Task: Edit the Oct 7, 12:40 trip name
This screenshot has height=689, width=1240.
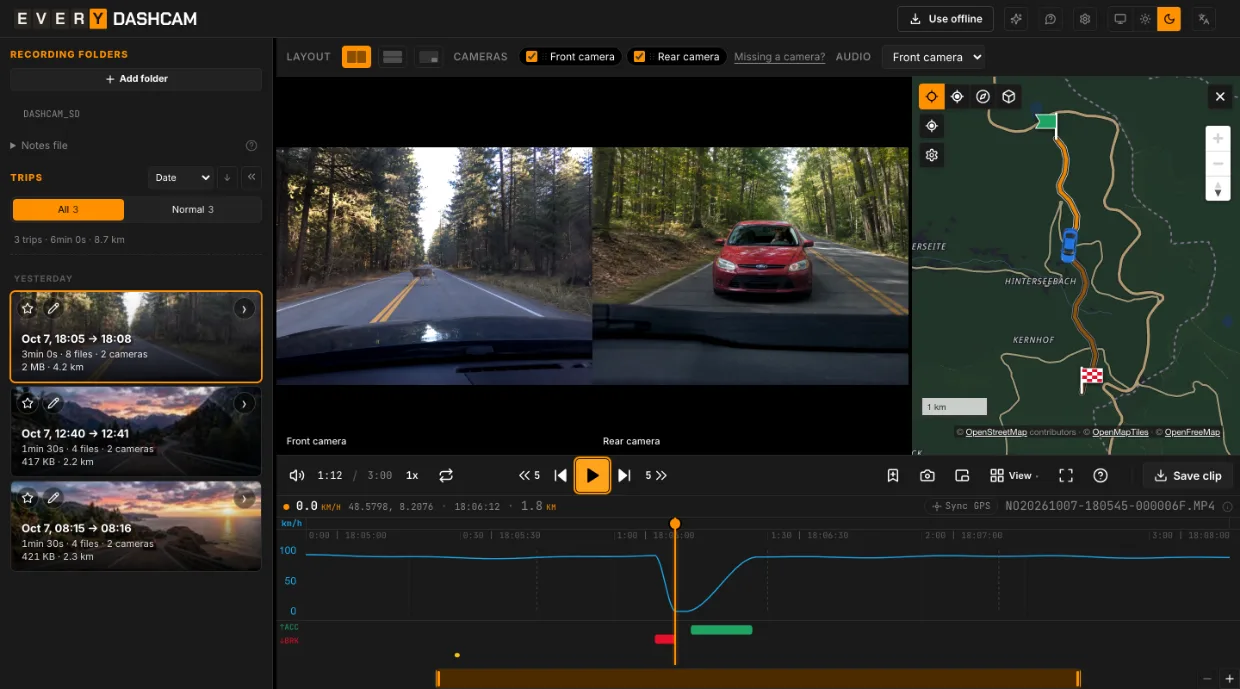Action: (54, 403)
